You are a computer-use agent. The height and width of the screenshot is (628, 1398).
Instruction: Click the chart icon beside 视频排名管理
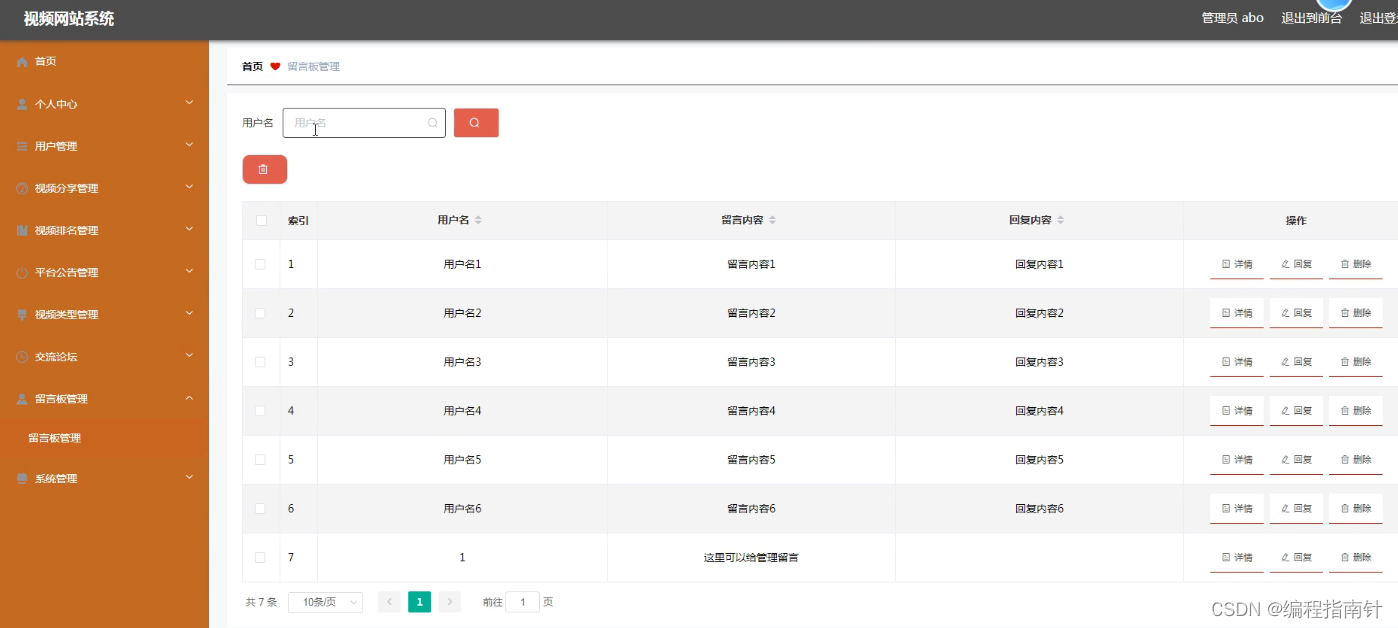(22, 230)
